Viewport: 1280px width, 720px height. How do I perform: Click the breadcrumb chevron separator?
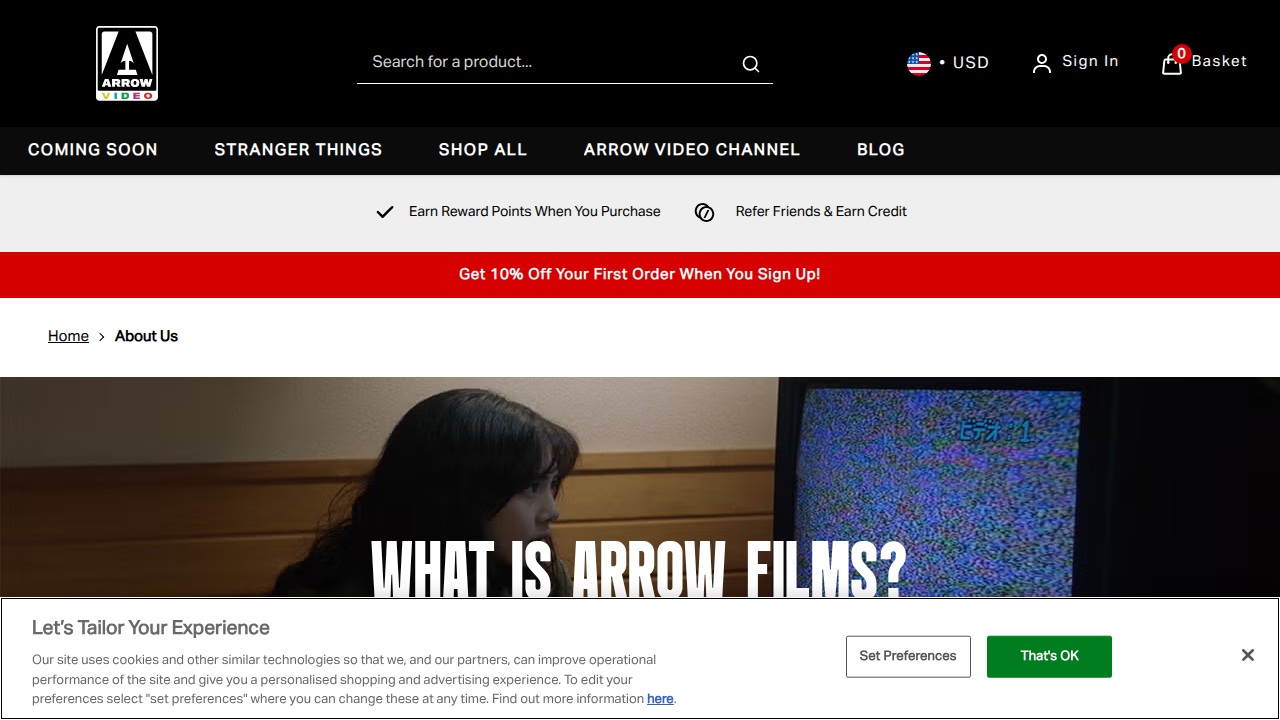(101, 337)
